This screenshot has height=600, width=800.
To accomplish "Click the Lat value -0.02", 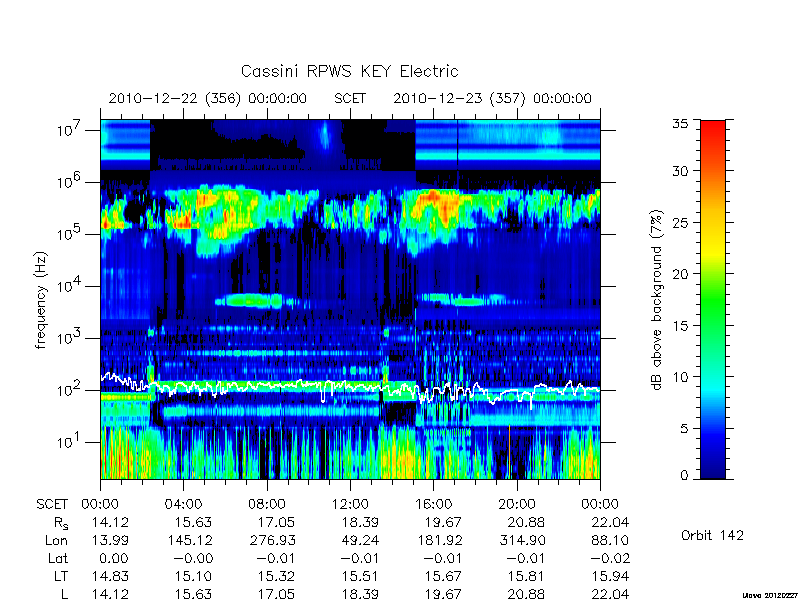I will pyautogui.click(x=610, y=559).
